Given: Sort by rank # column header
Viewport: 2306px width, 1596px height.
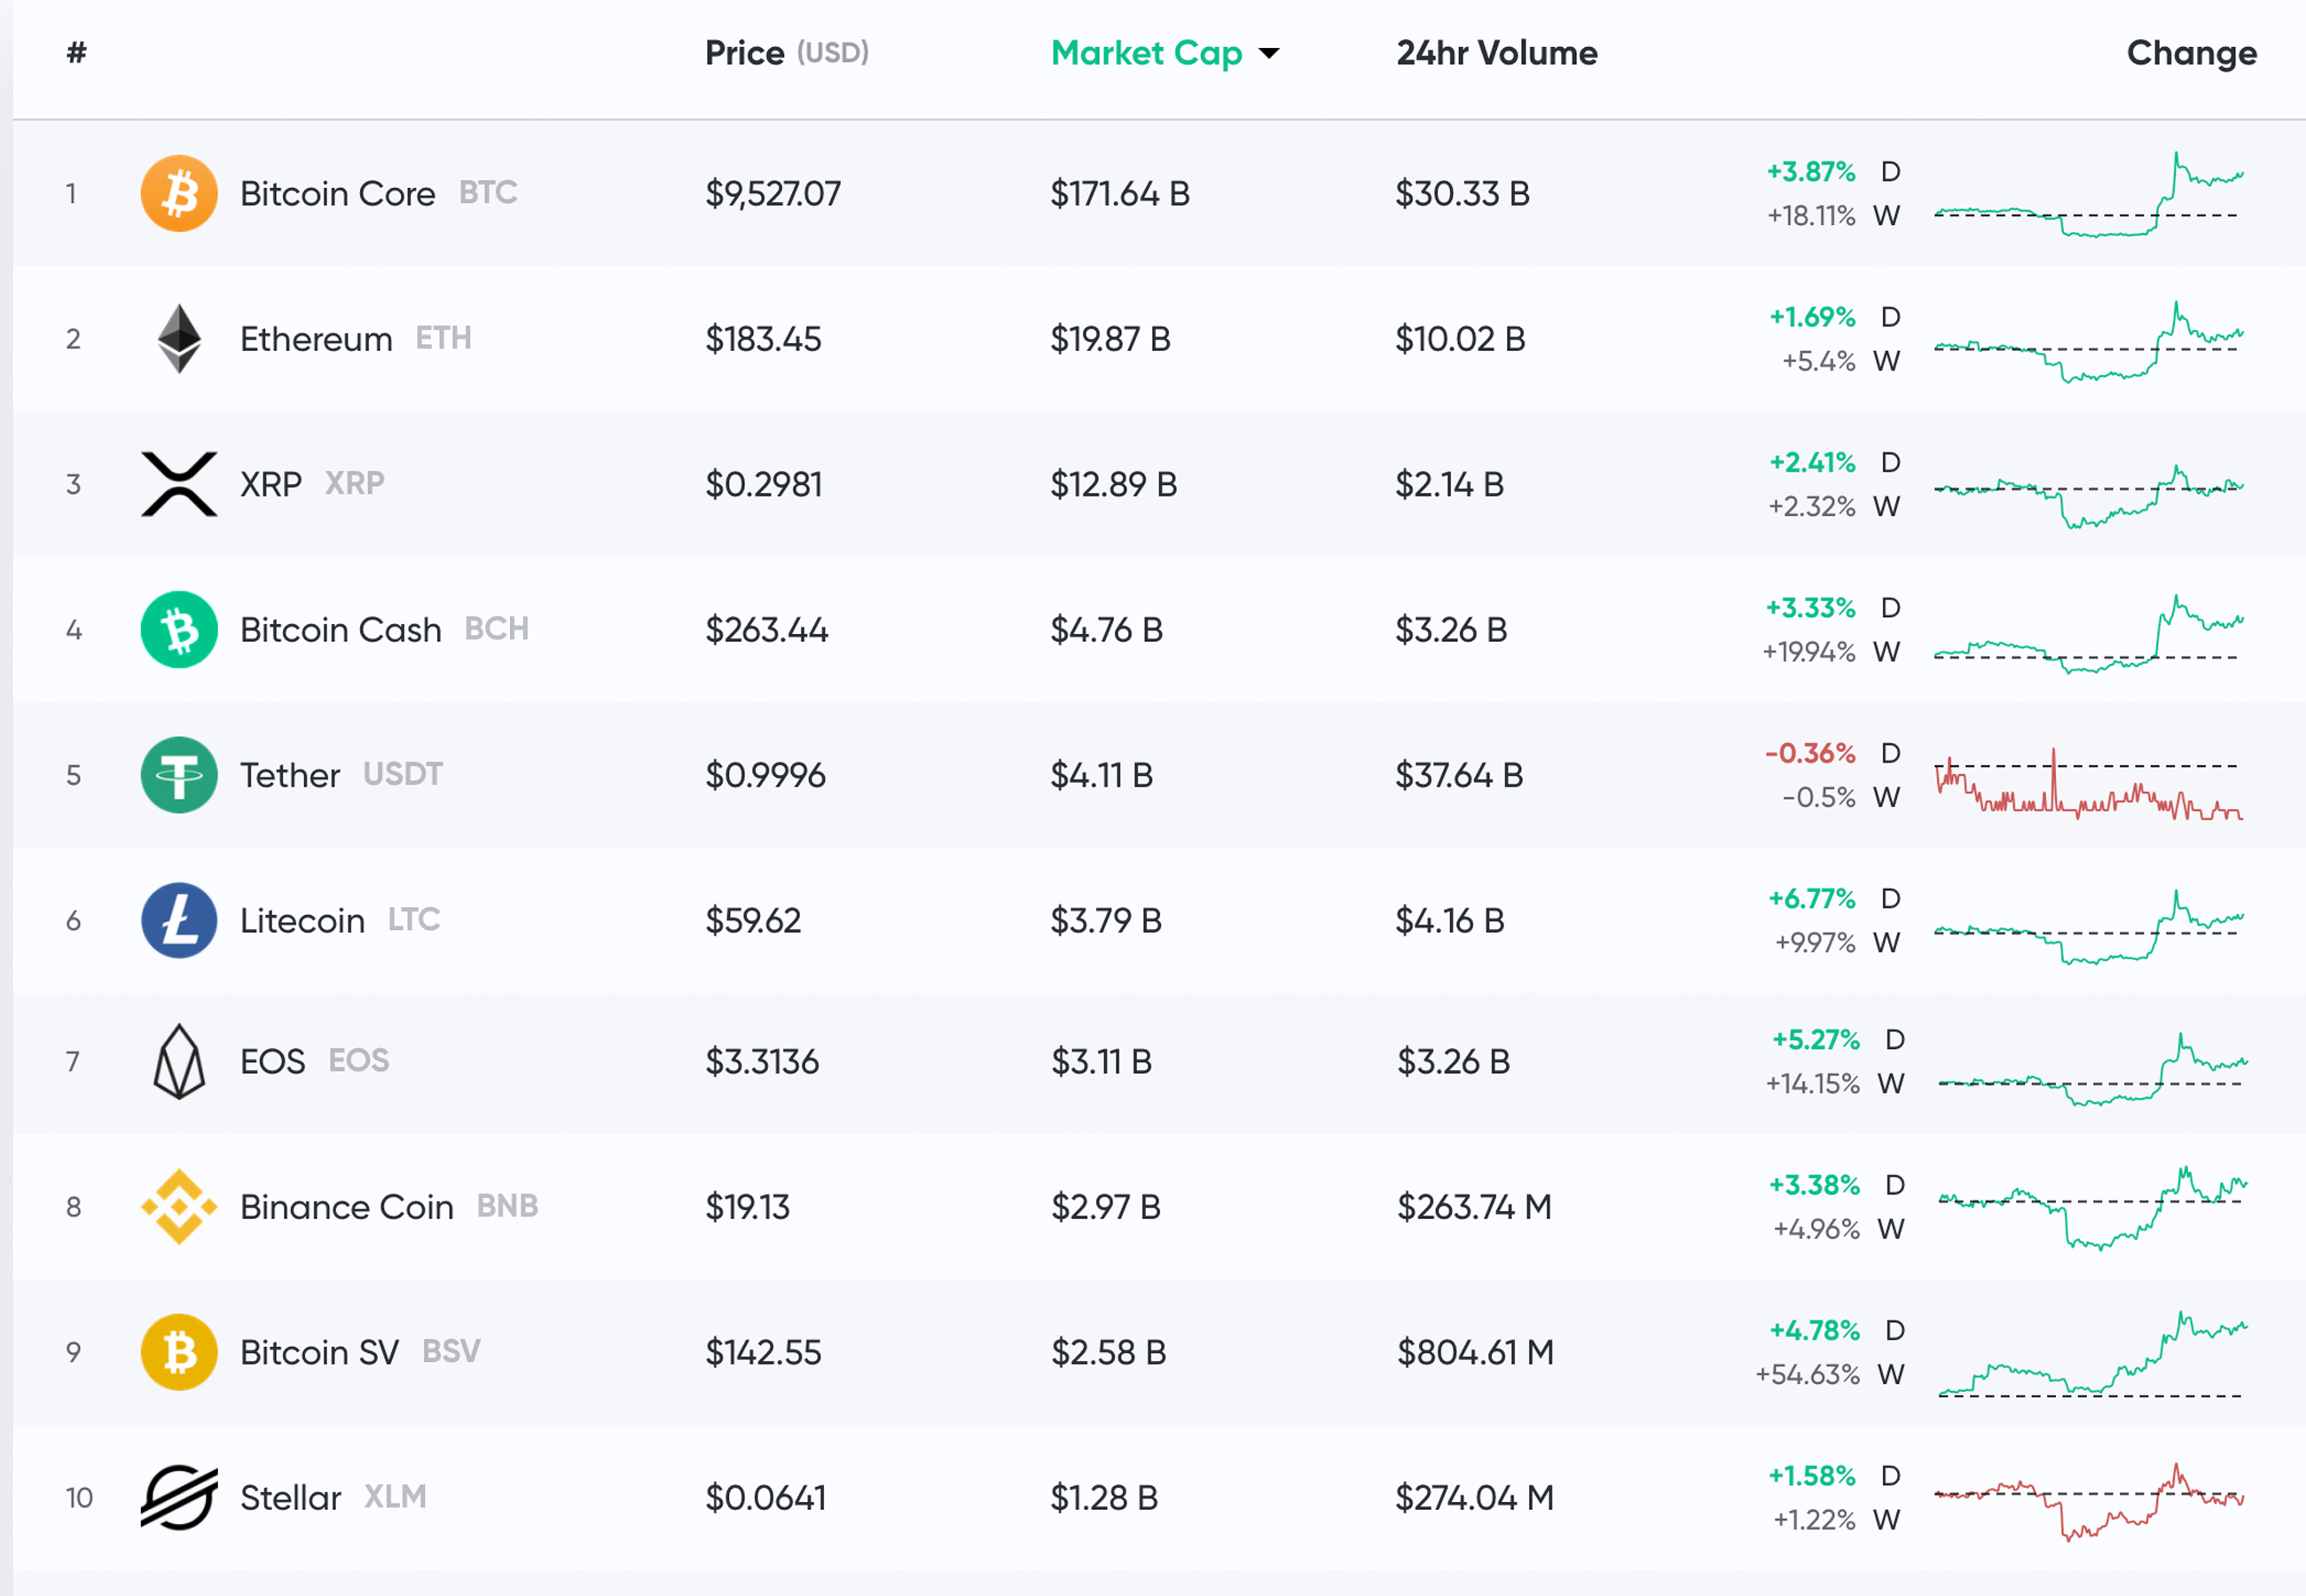Looking at the screenshot, I should click(x=76, y=52).
